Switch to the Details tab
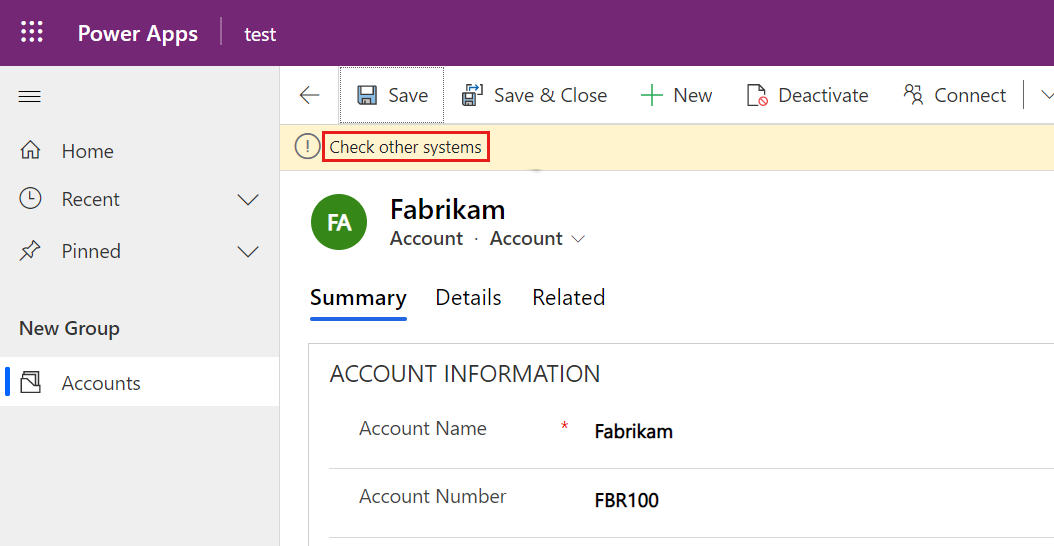1054x546 pixels. tap(468, 298)
